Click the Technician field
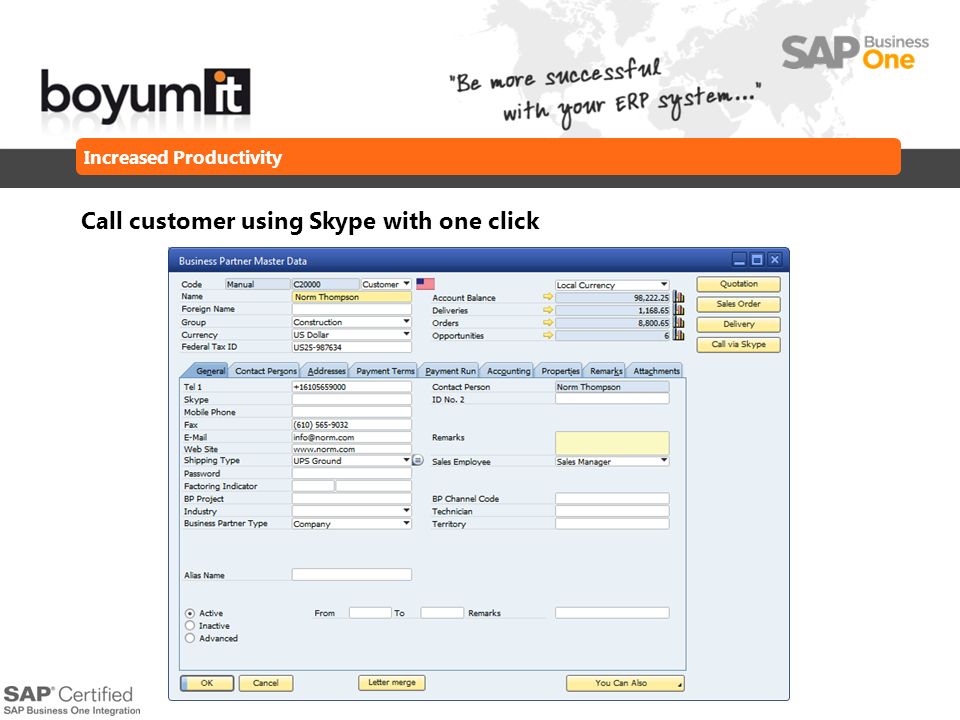The height and width of the screenshot is (720, 960). coord(612,511)
